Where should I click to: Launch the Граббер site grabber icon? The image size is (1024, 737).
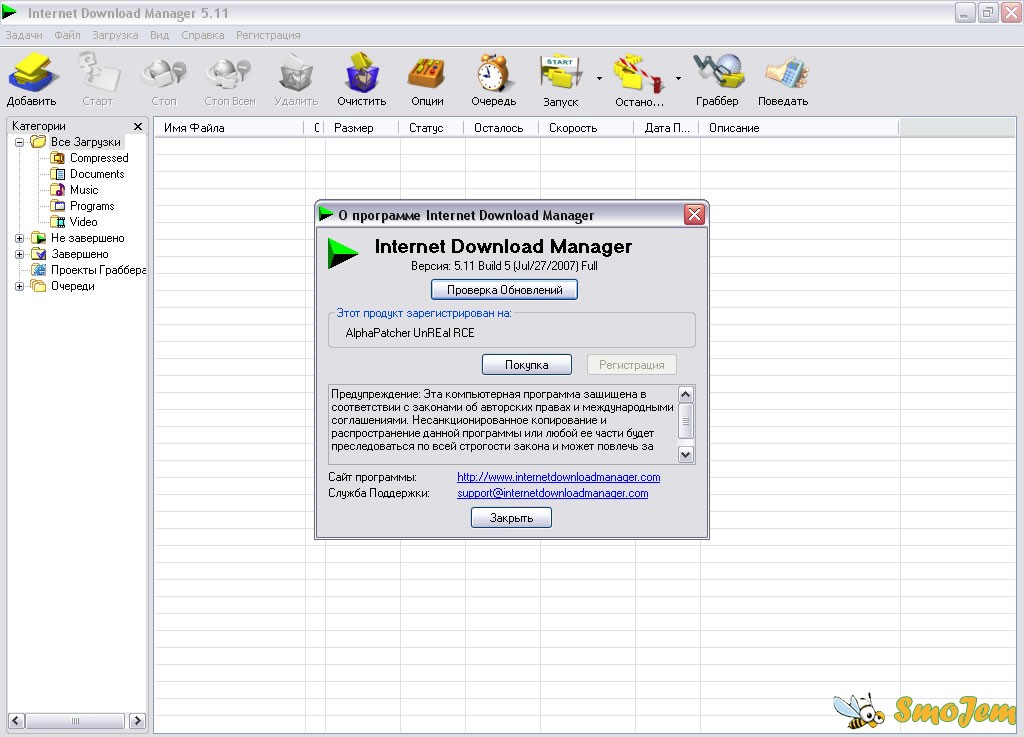tap(718, 72)
